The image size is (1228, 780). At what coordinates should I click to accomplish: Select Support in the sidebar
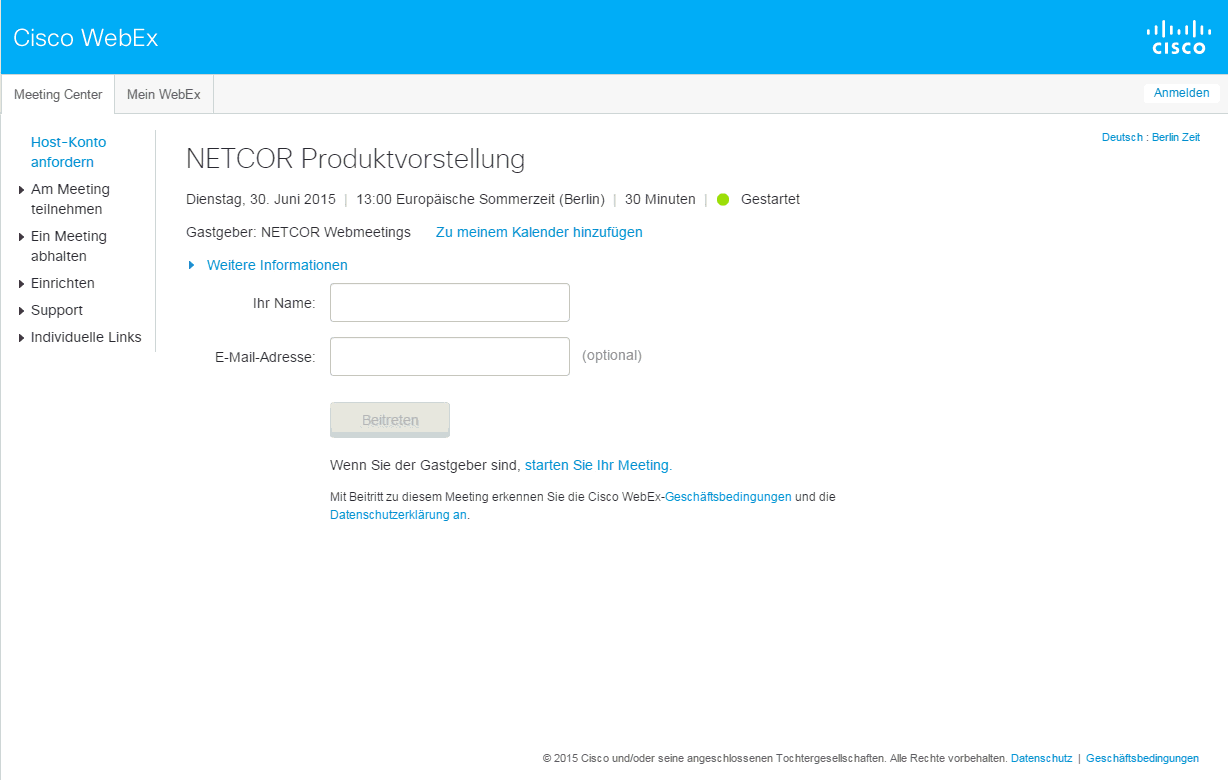(x=57, y=310)
